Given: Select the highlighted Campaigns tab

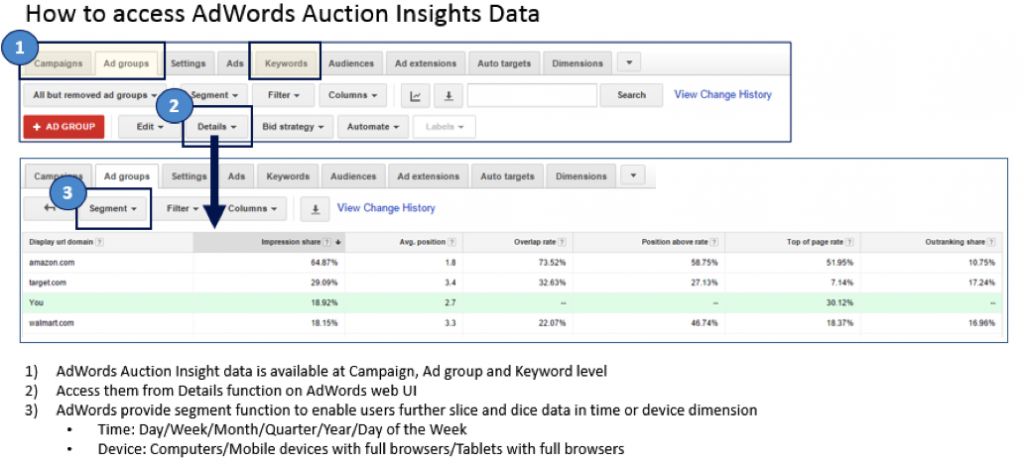Looking at the screenshot, I should point(58,63).
